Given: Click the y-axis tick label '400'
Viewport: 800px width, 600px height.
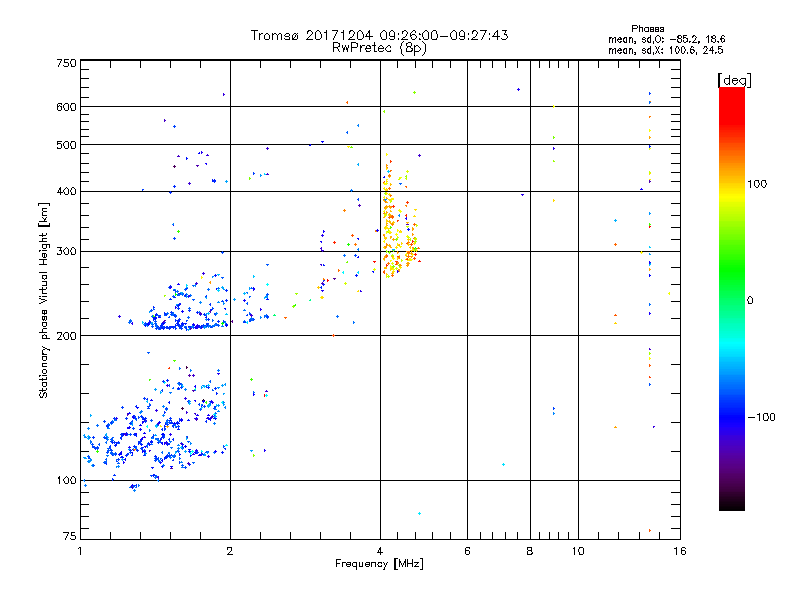Looking at the screenshot, I should pos(67,191).
